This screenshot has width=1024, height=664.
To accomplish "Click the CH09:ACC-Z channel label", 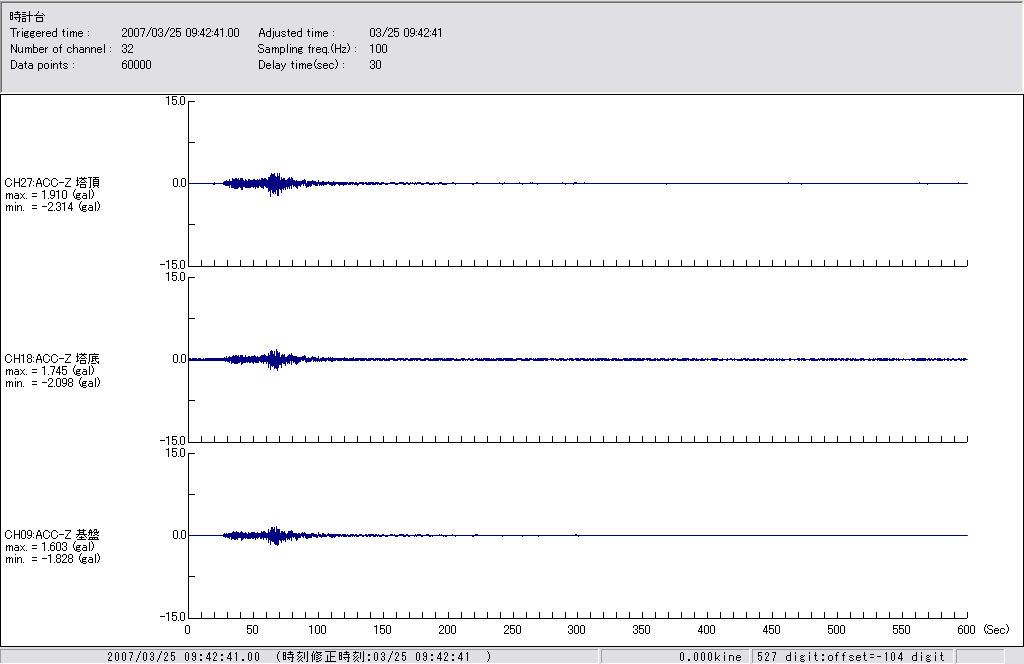I will point(52,535).
